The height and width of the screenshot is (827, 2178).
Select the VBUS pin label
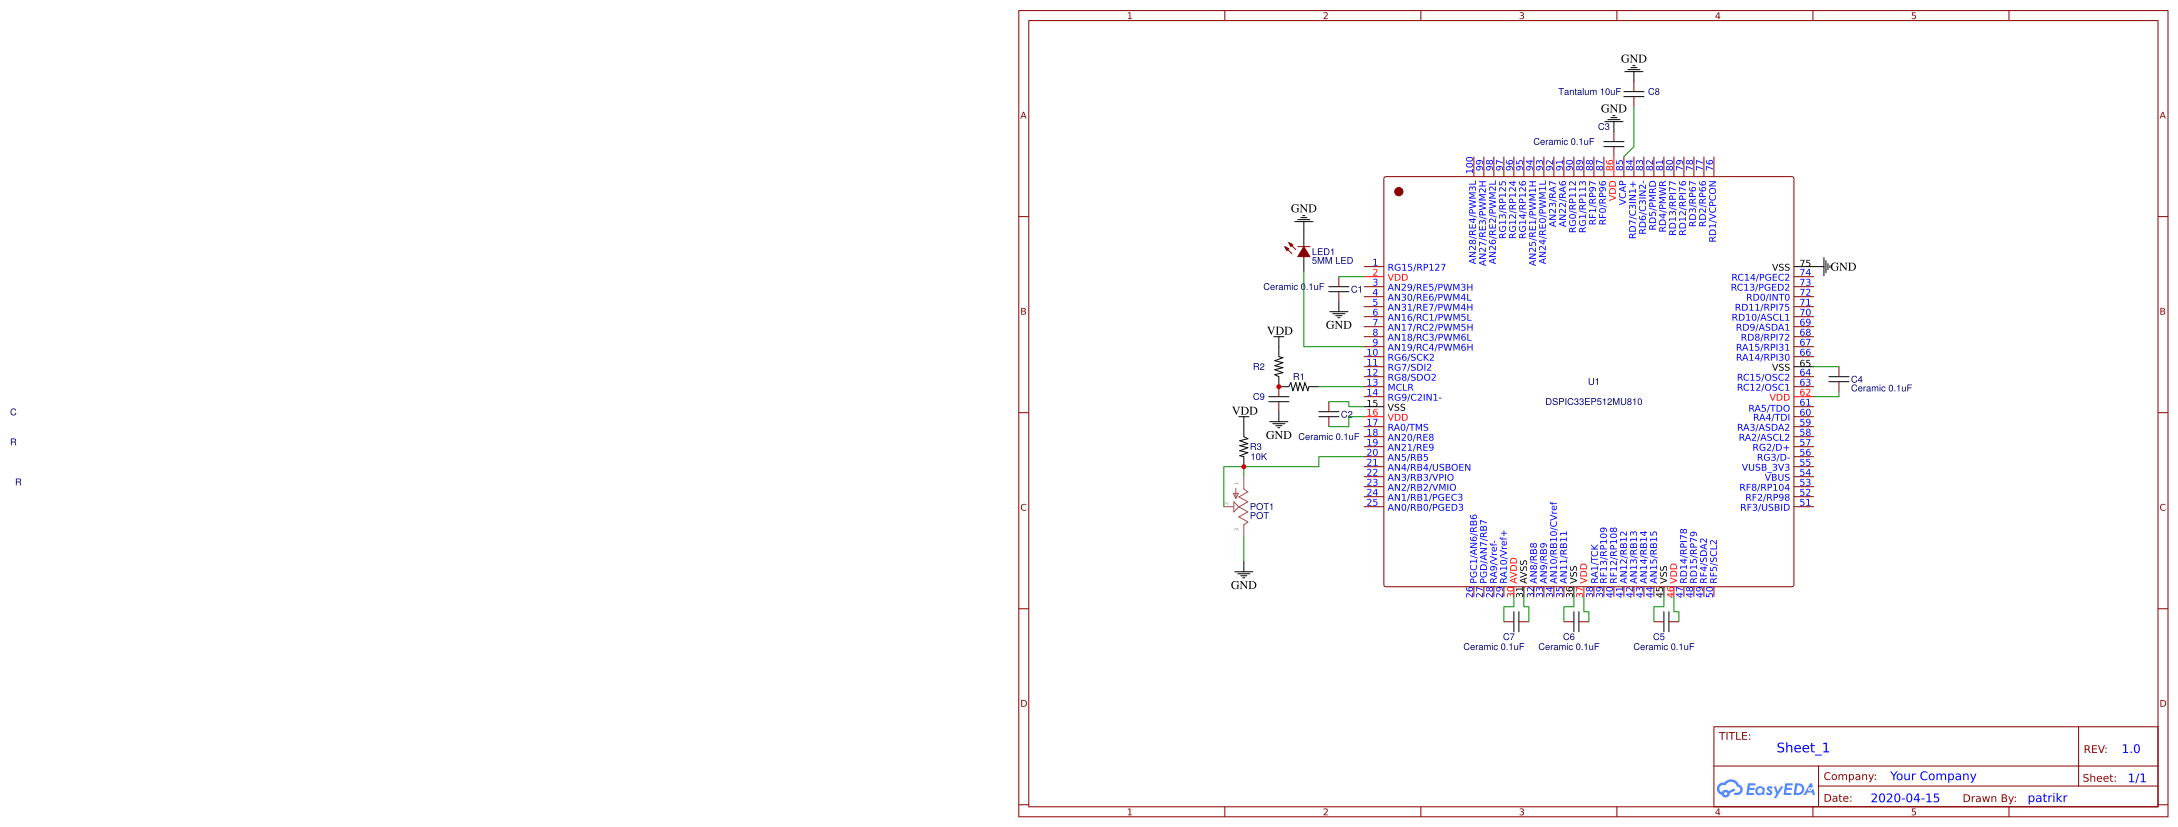[1777, 477]
